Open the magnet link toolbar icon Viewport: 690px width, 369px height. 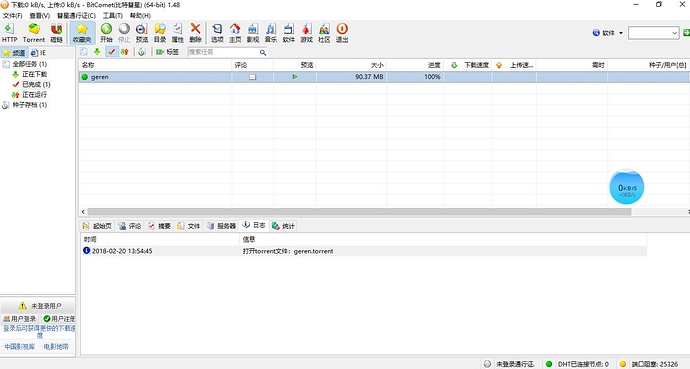[56, 33]
